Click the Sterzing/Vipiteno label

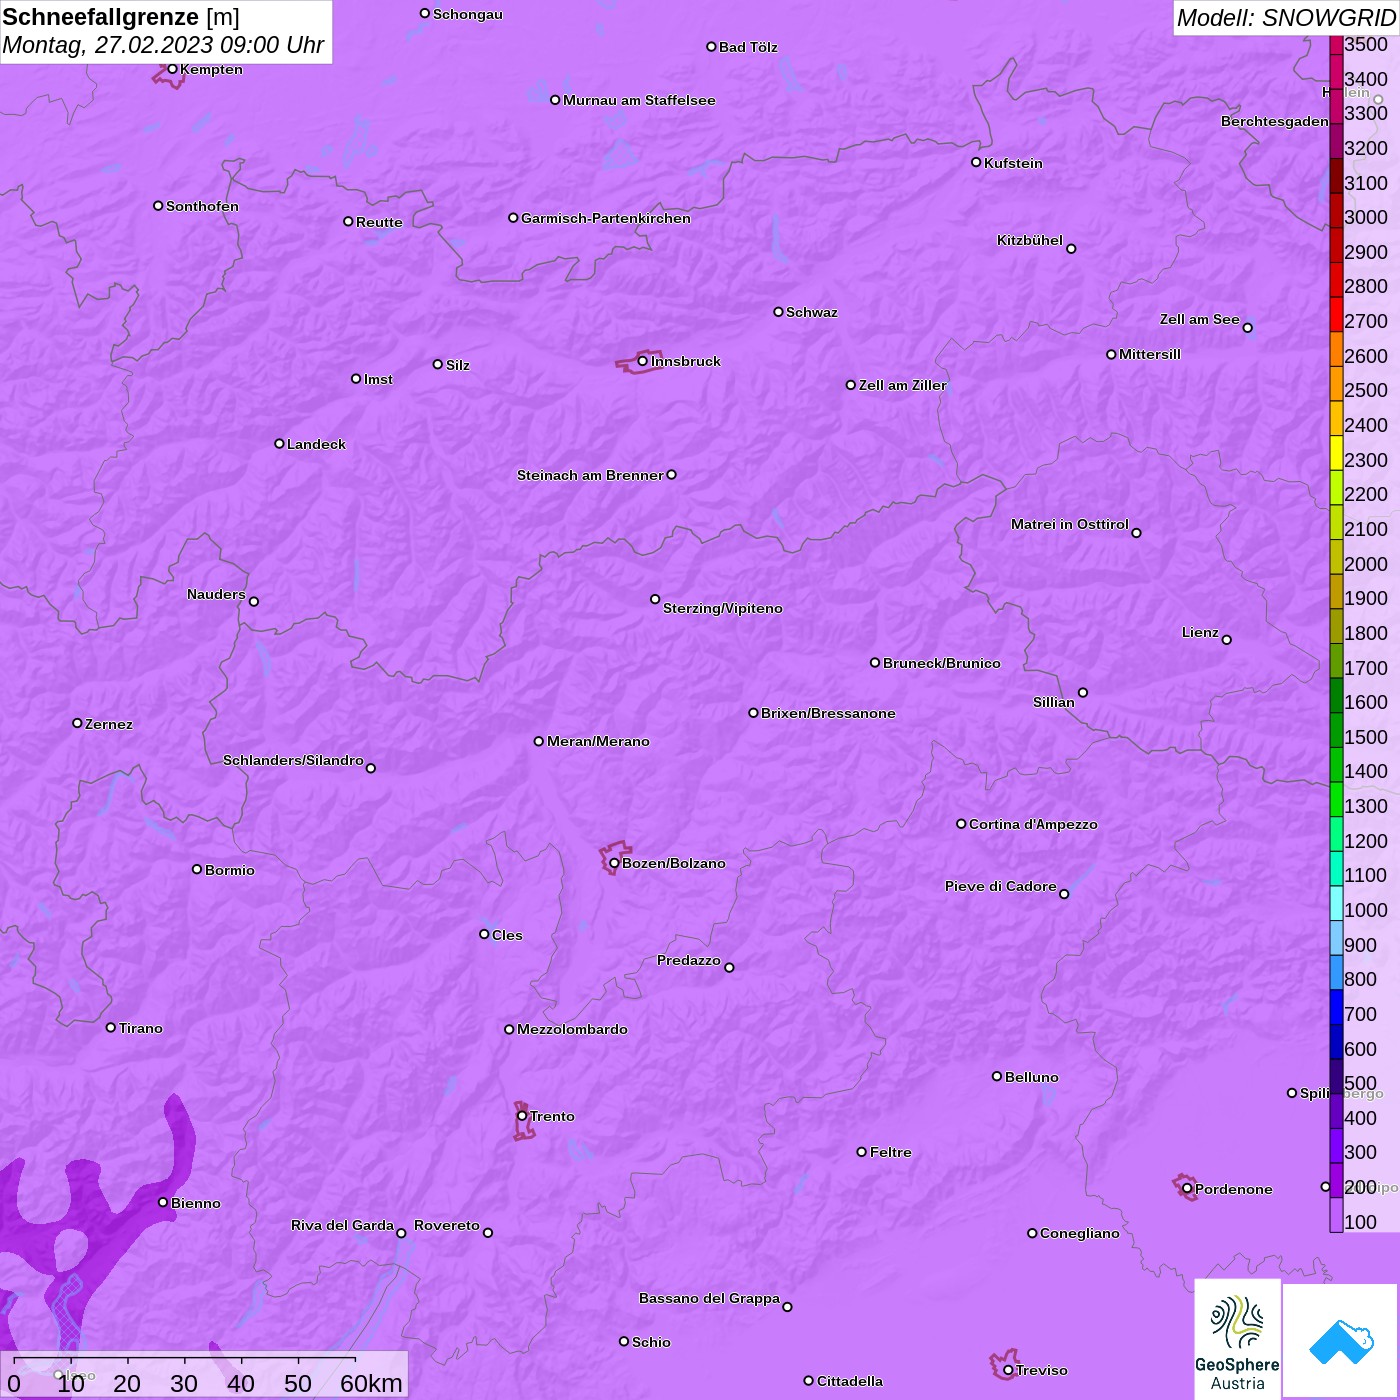[x=723, y=608]
